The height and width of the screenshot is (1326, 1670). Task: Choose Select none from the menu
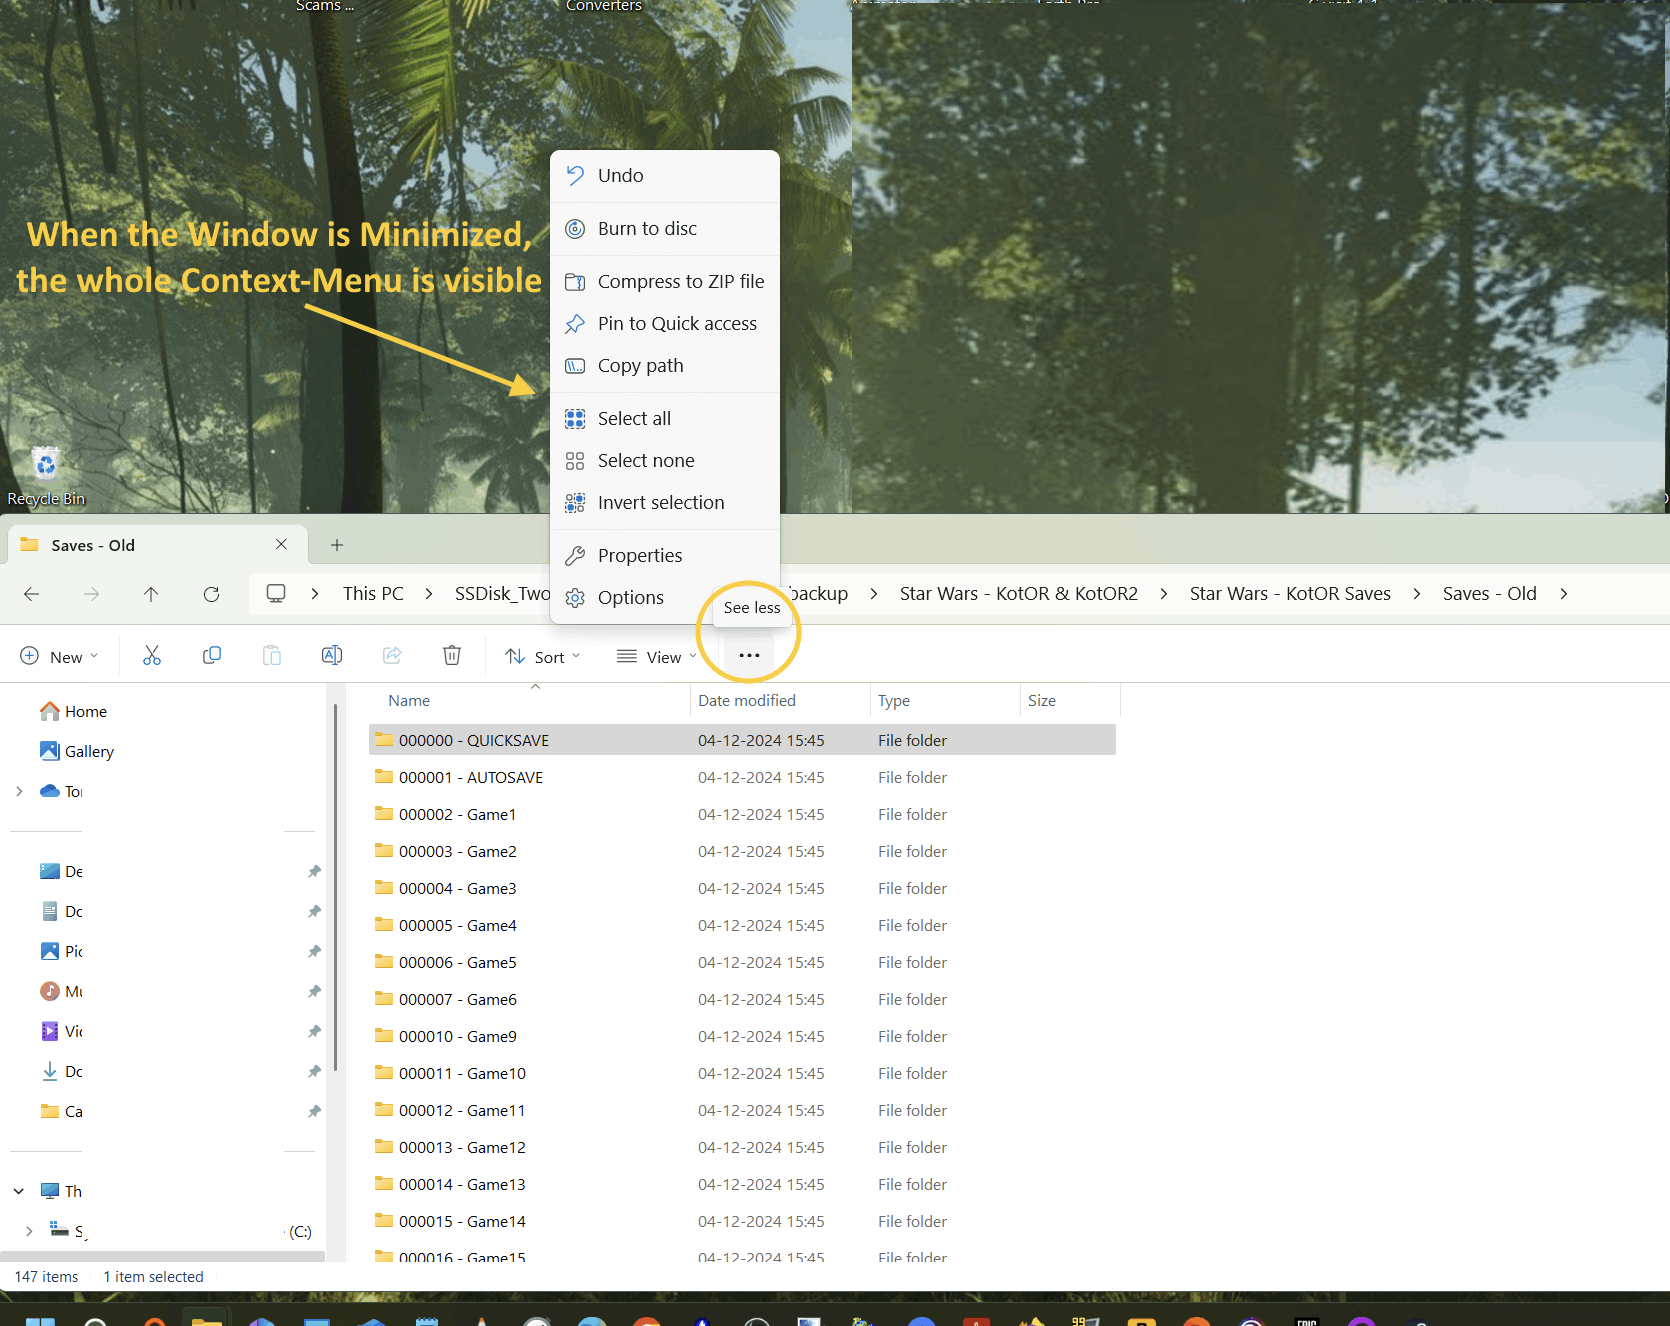click(x=665, y=461)
